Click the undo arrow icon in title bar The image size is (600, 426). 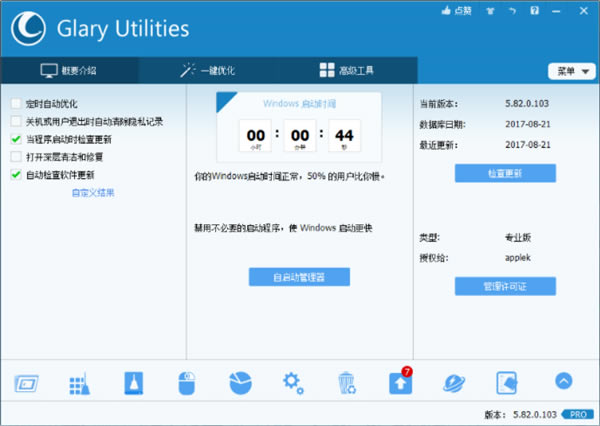pos(512,11)
